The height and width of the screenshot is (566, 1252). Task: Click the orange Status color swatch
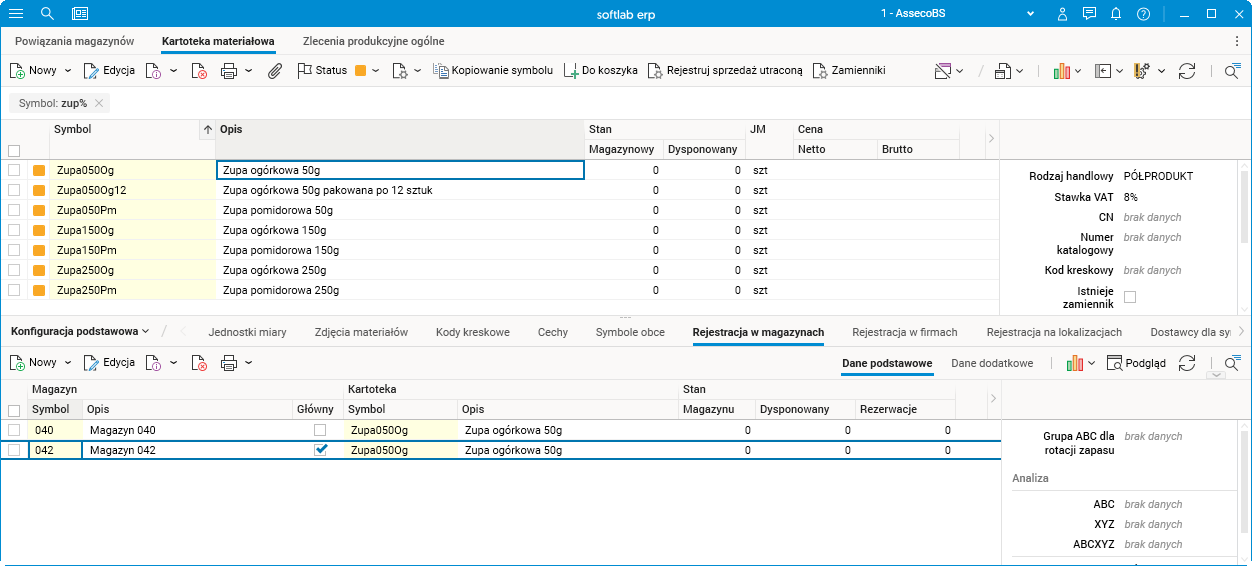point(361,71)
